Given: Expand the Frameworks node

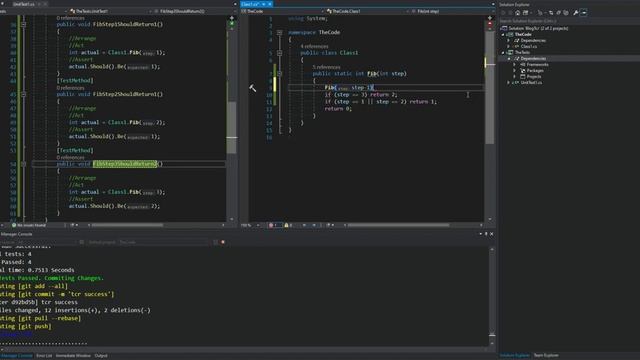Looking at the screenshot, I should point(514,64).
